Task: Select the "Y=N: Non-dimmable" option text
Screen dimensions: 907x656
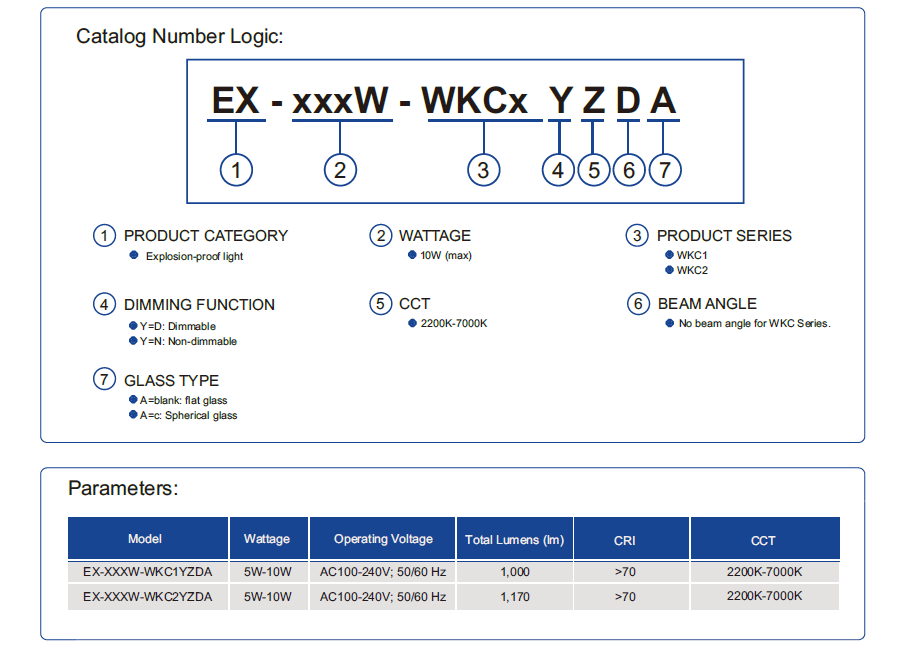Action: [x=188, y=341]
